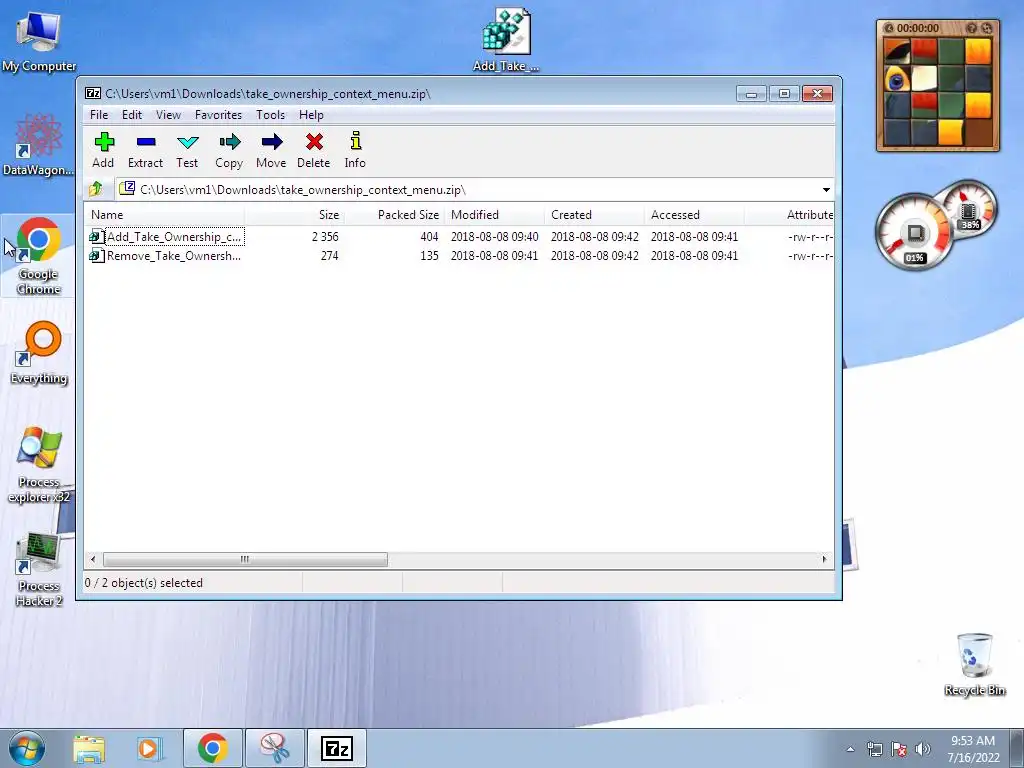
Task: Open the taskbar clock showing 9:53 AM
Action: (973, 748)
